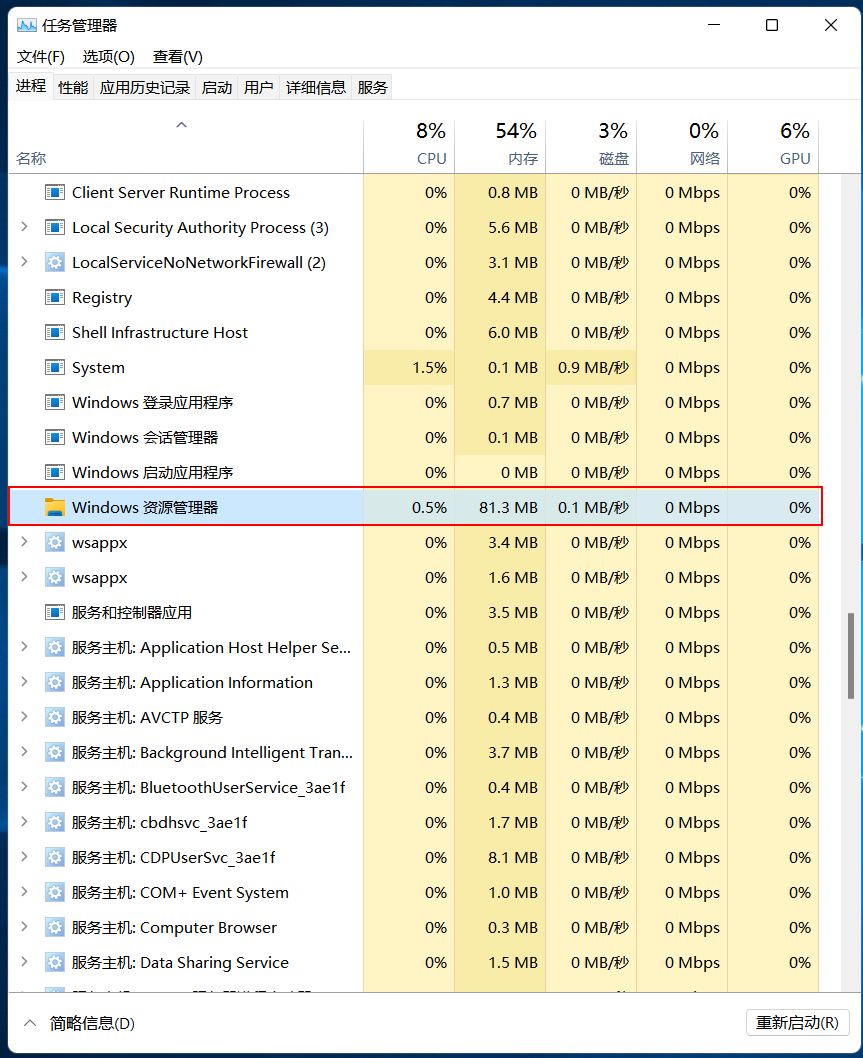
Task: Click the 重新启动 button
Action: pos(797,1023)
